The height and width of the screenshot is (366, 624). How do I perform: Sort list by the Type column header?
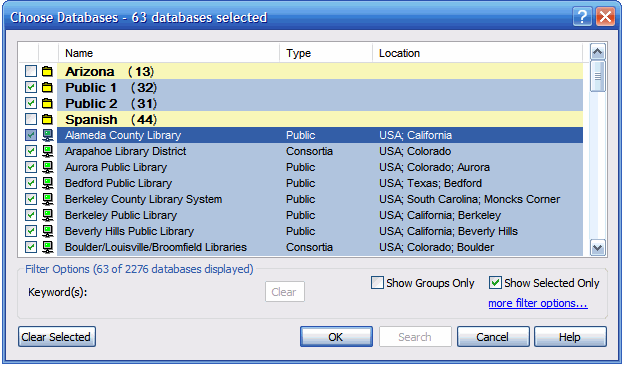click(x=326, y=53)
